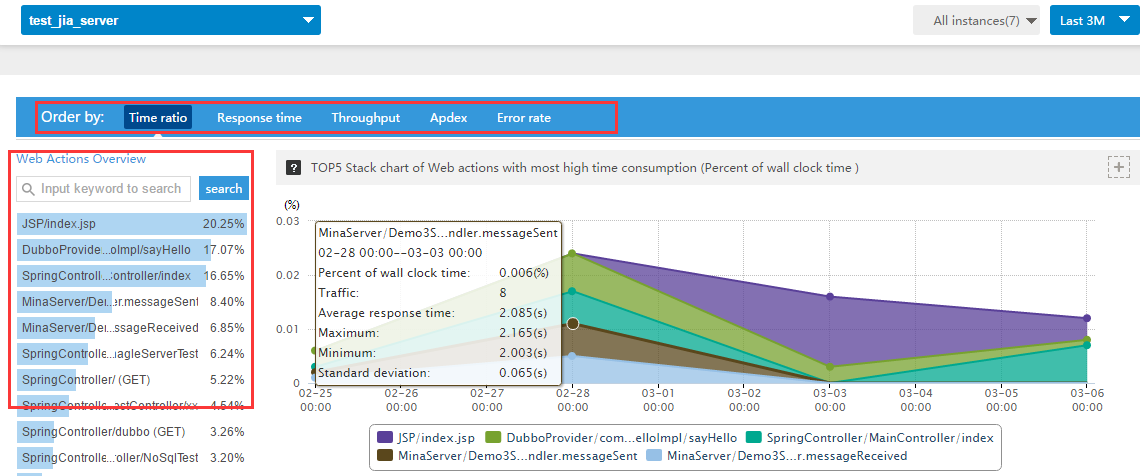Image resolution: width=1140 pixels, height=476 pixels.
Task: Sort by Response time
Action: pyautogui.click(x=259, y=118)
